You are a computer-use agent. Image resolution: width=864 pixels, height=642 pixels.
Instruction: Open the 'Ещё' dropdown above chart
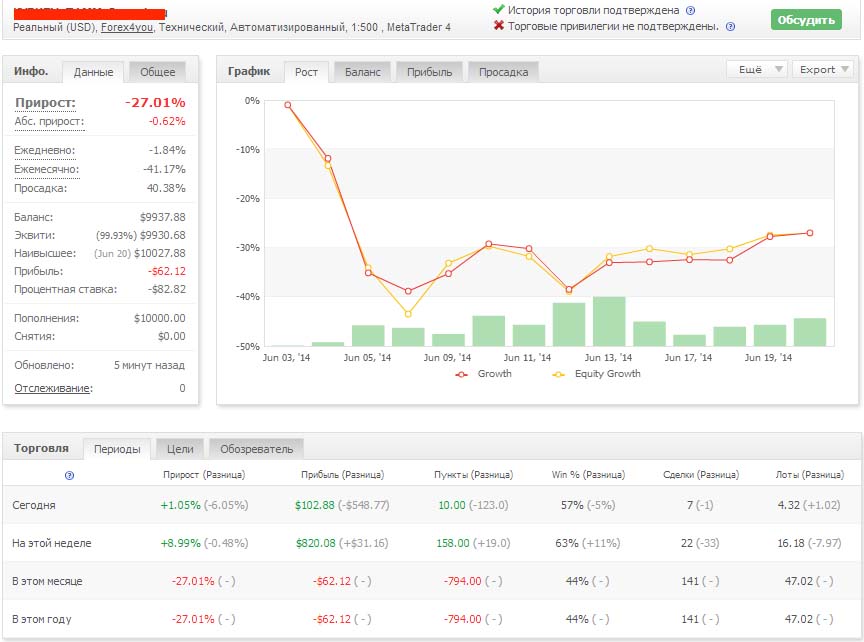click(757, 69)
